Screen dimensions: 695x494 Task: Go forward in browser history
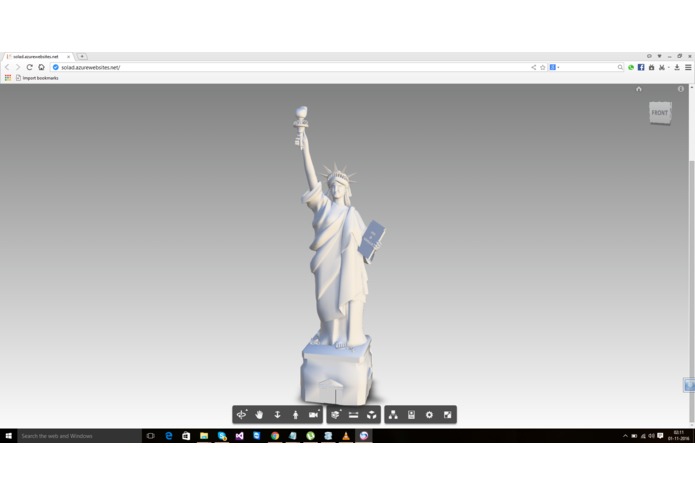tap(18, 67)
